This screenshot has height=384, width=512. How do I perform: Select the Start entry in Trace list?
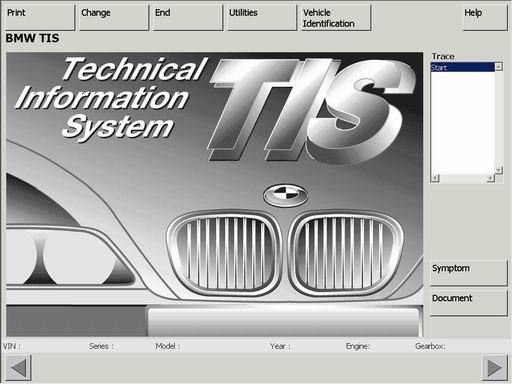[463, 67]
